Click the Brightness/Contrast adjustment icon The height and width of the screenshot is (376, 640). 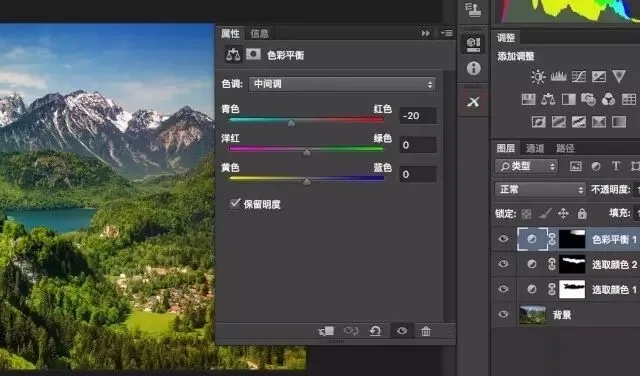point(538,76)
